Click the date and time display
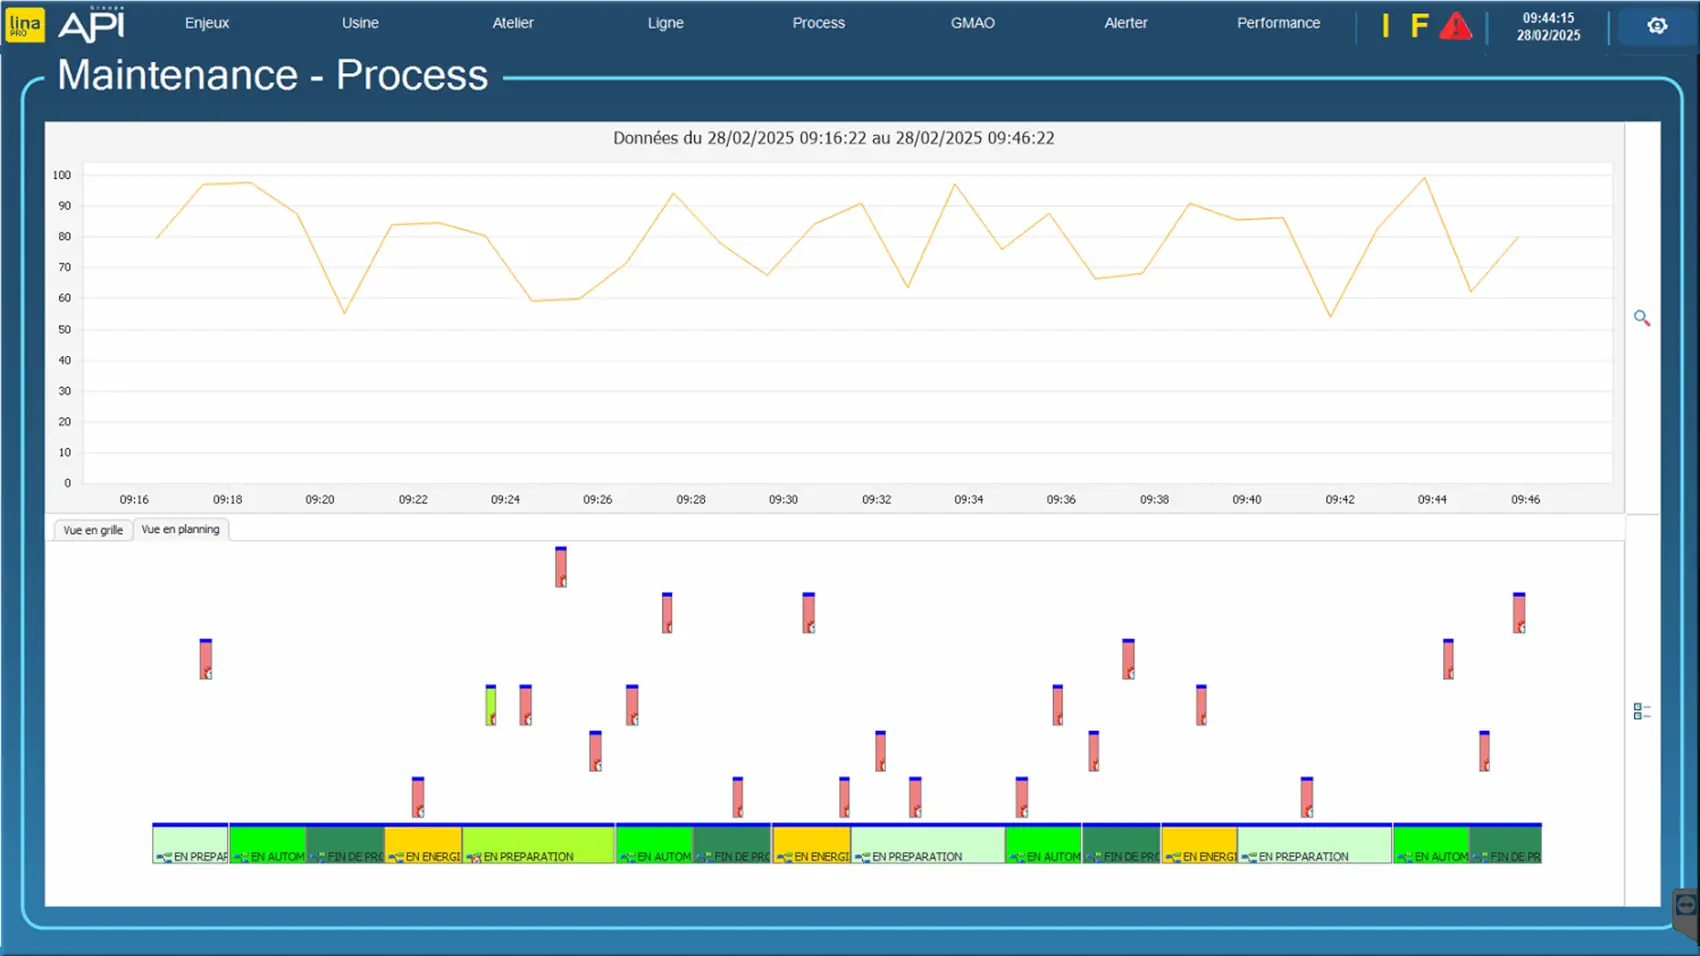The height and width of the screenshot is (956, 1700). tap(1548, 26)
